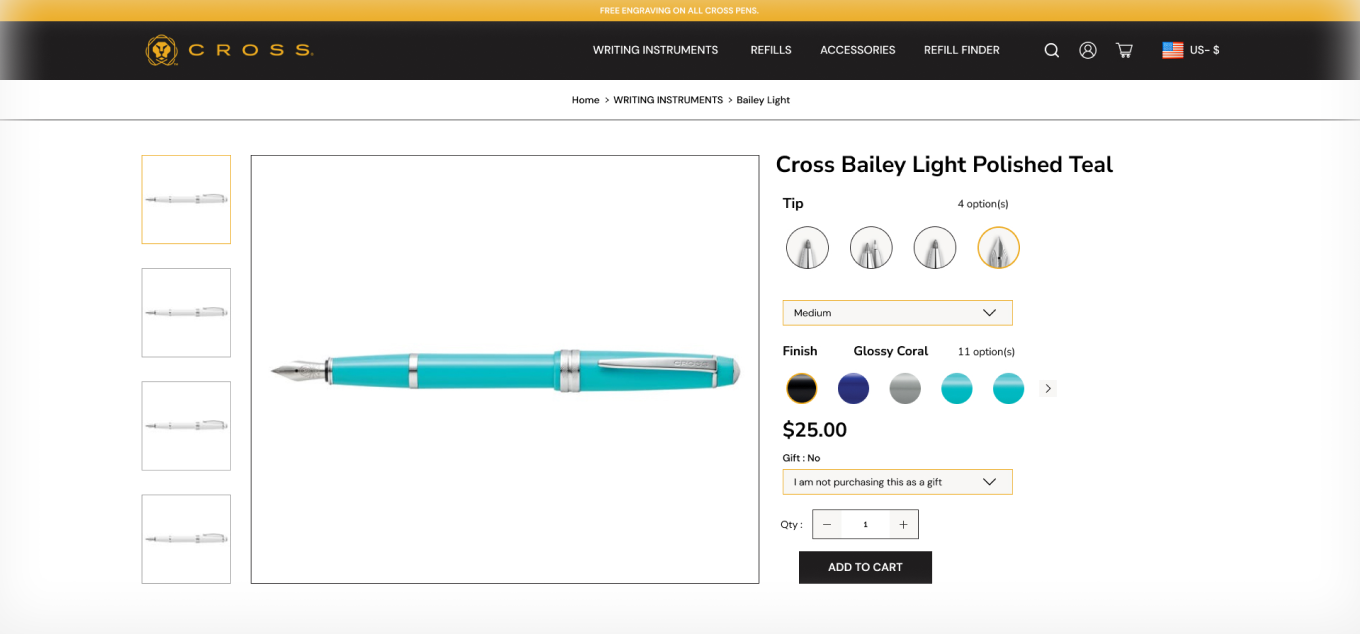Click the free engraving banner
Image resolution: width=1360 pixels, height=634 pixels.
pos(679,11)
